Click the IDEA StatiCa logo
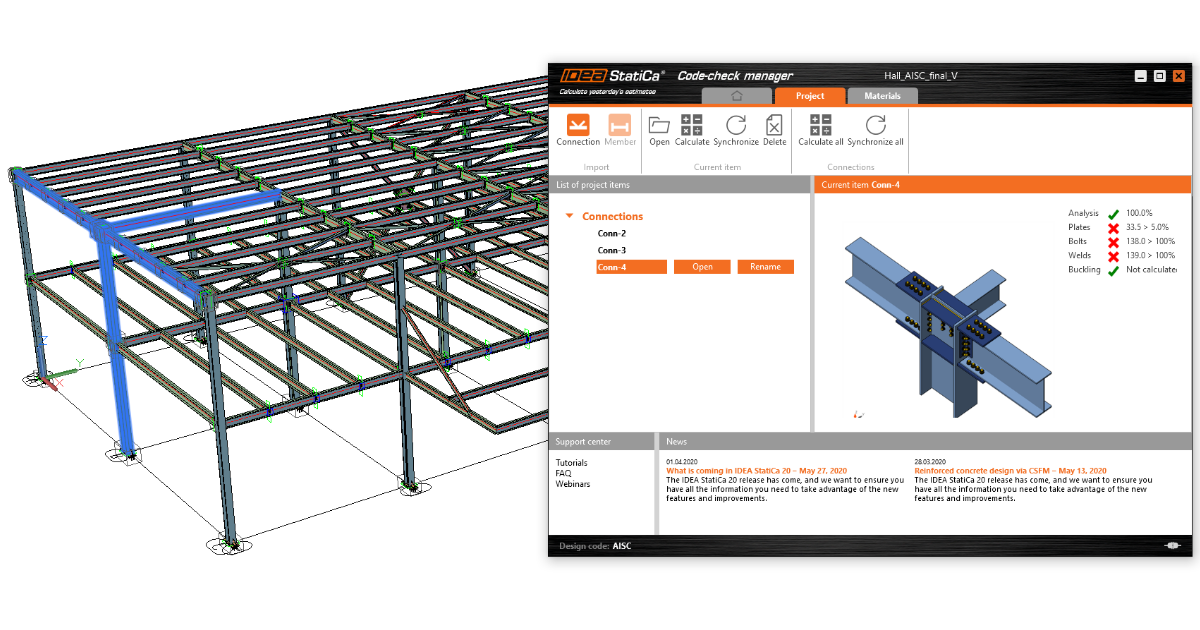This screenshot has width=1200, height=630. pyautogui.click(x=612, y=75)
